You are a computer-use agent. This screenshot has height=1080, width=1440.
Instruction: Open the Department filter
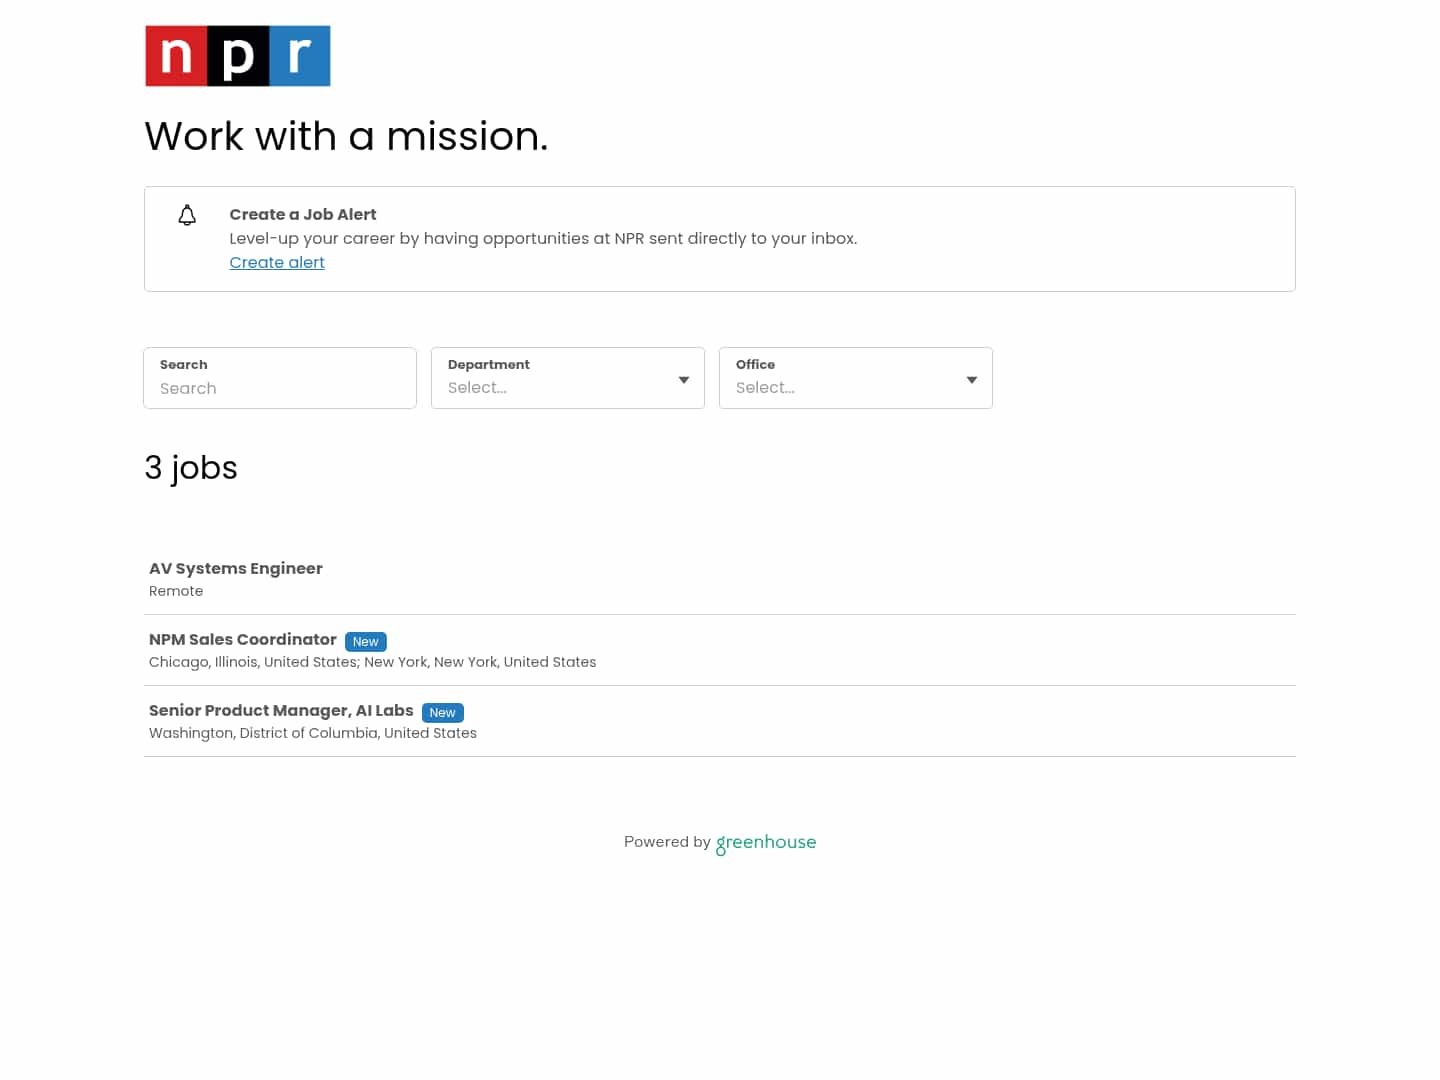[x=567, y=378]
